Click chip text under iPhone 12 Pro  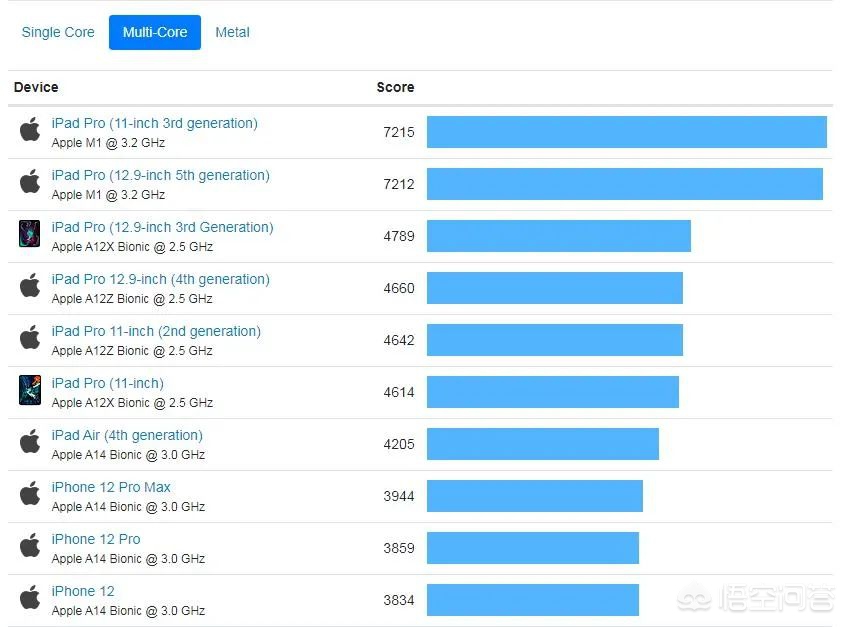click(128, 559)
